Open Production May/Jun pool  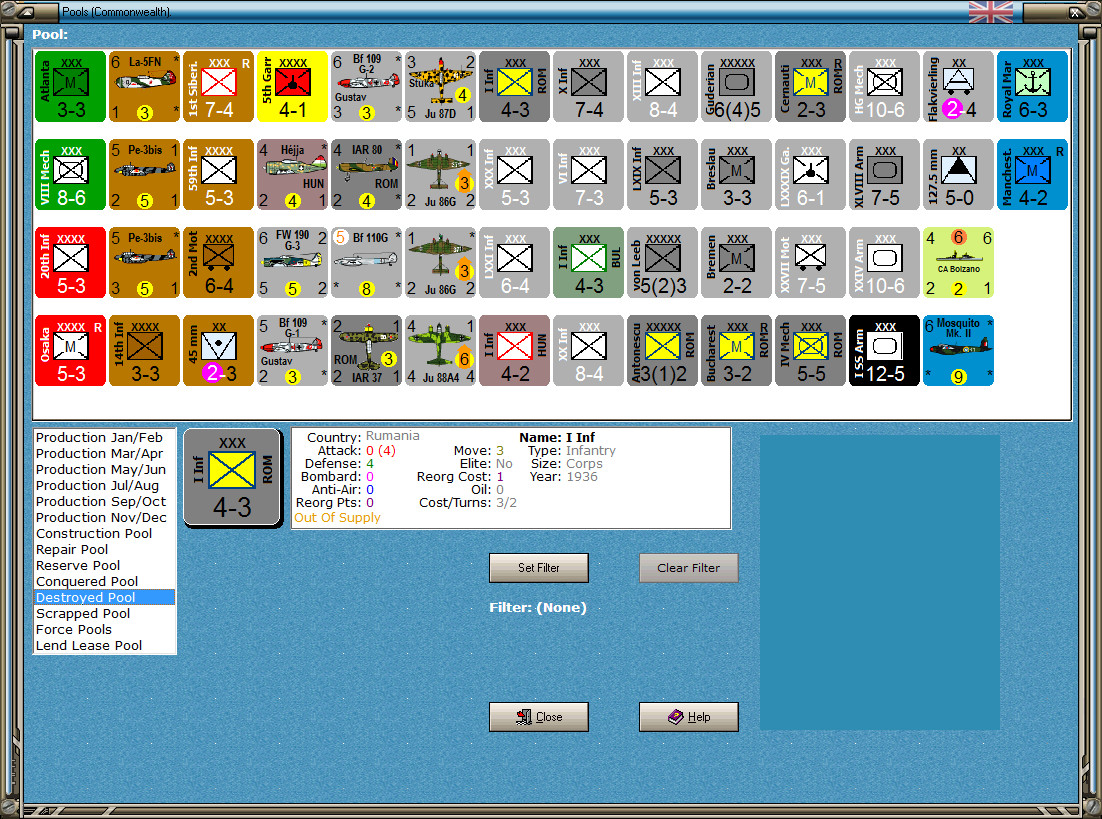[x=104, y=469]
